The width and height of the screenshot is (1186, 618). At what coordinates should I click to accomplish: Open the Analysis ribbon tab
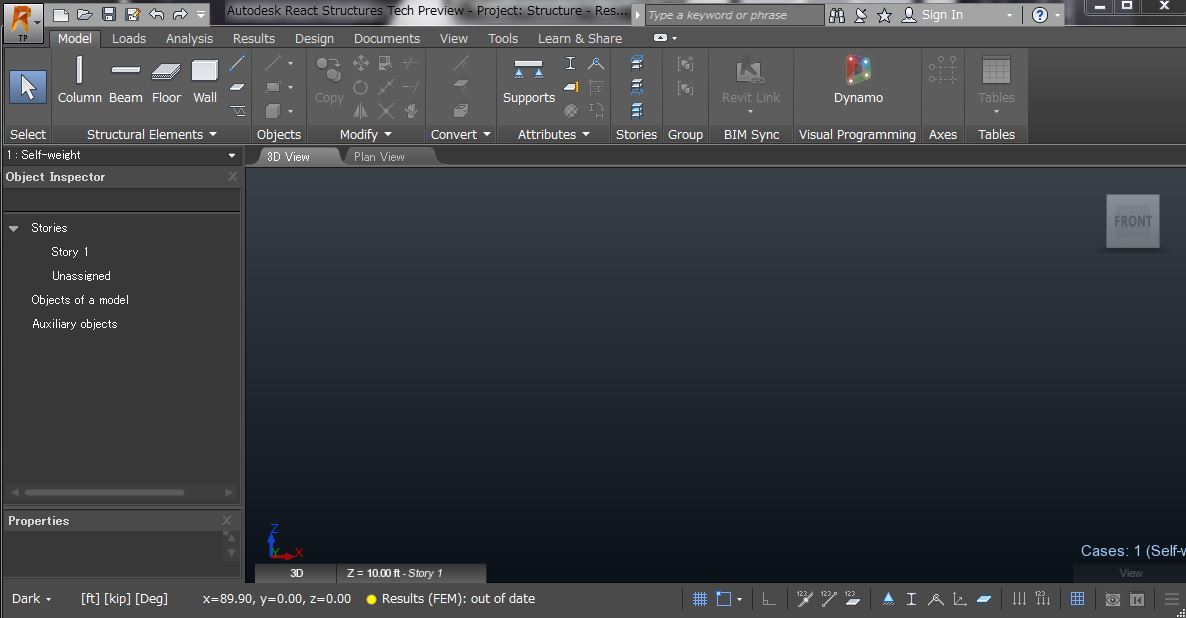189,39
